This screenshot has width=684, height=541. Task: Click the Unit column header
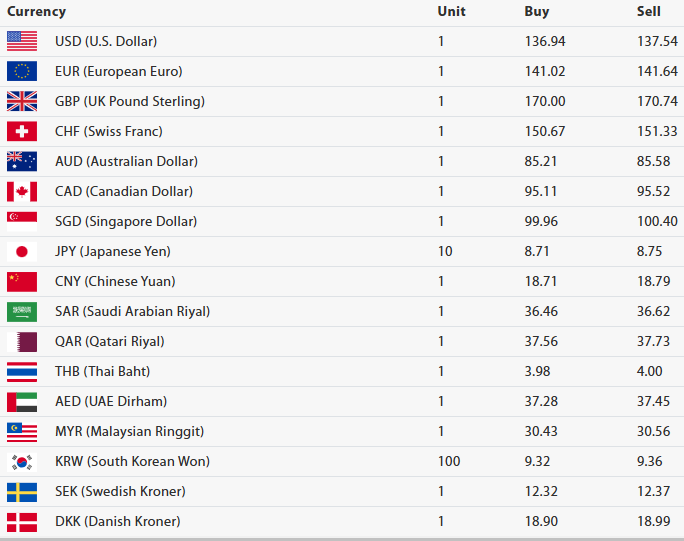[x=451, y=12]
